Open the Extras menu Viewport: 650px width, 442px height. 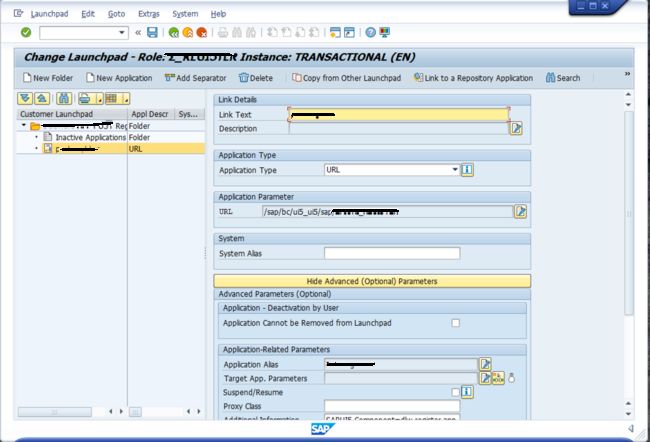point(148,14)
